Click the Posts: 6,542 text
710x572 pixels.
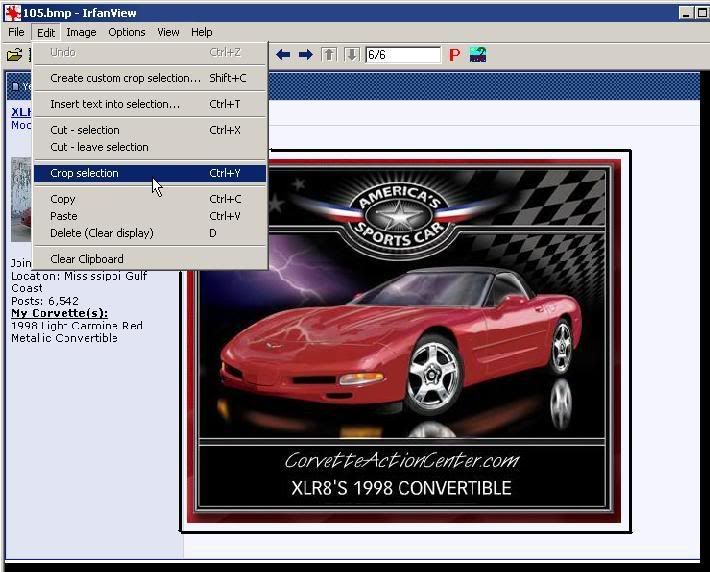click(45, 301)
